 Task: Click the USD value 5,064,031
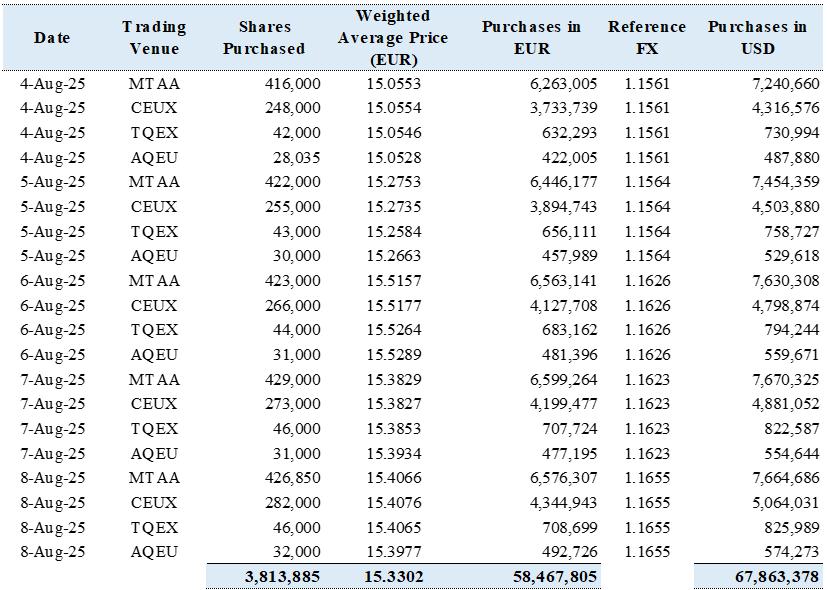click(784, 503)
